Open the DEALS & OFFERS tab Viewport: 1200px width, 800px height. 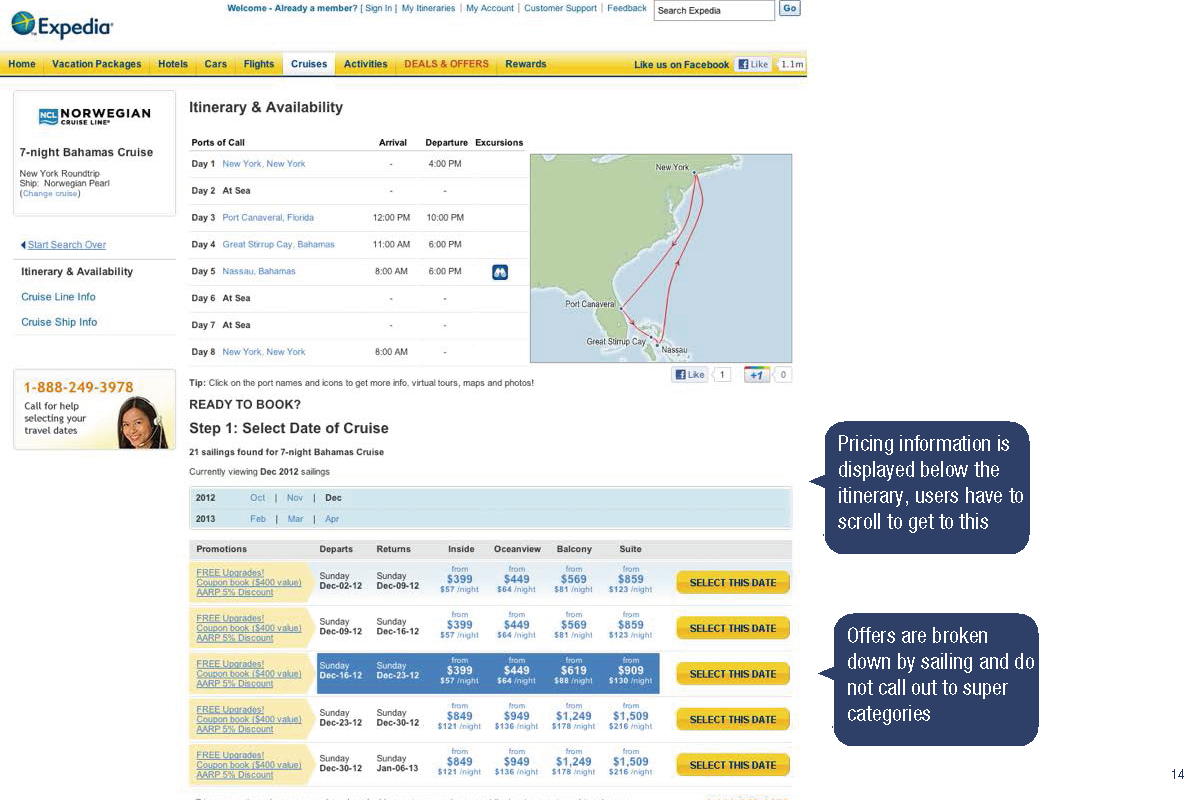click(447, 64)
